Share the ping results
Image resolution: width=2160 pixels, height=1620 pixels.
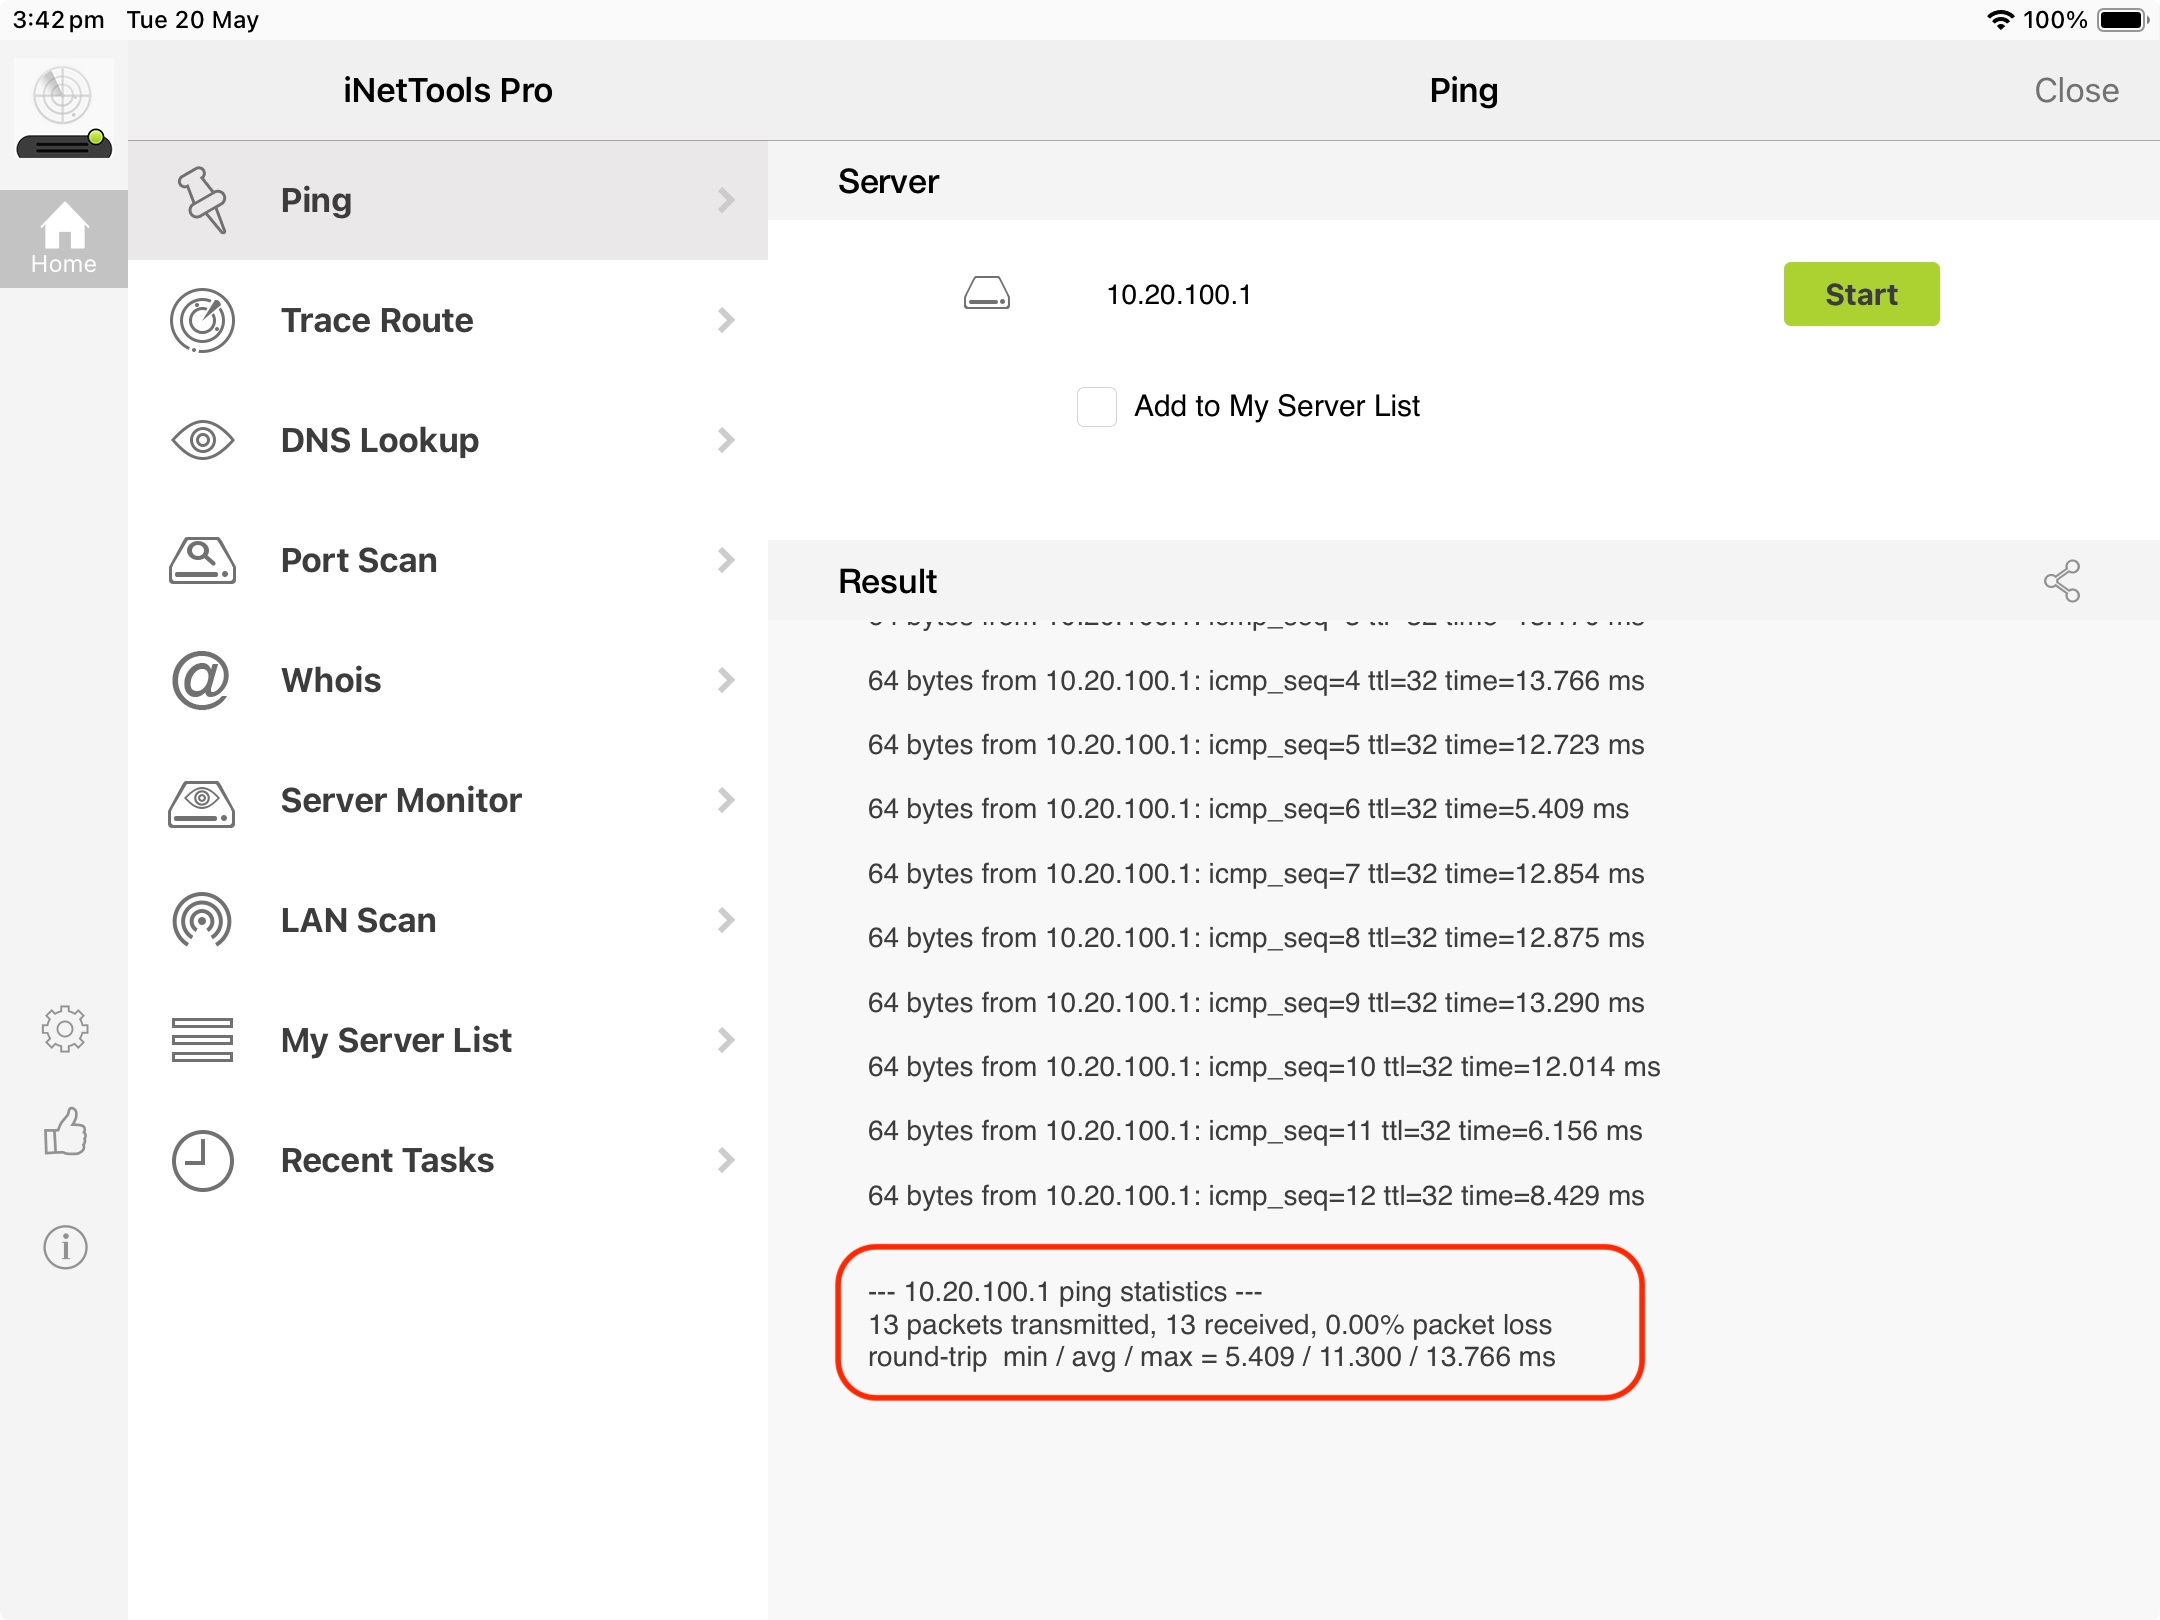pyautogui.click(x=2062, y=580)
